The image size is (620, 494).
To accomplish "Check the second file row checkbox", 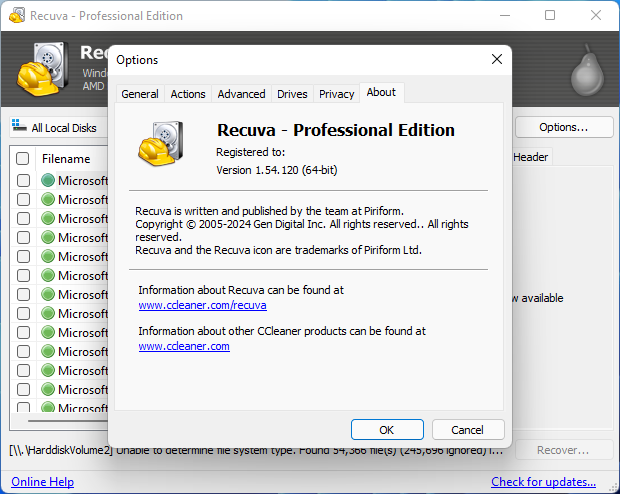I will (x=23, y=199).
